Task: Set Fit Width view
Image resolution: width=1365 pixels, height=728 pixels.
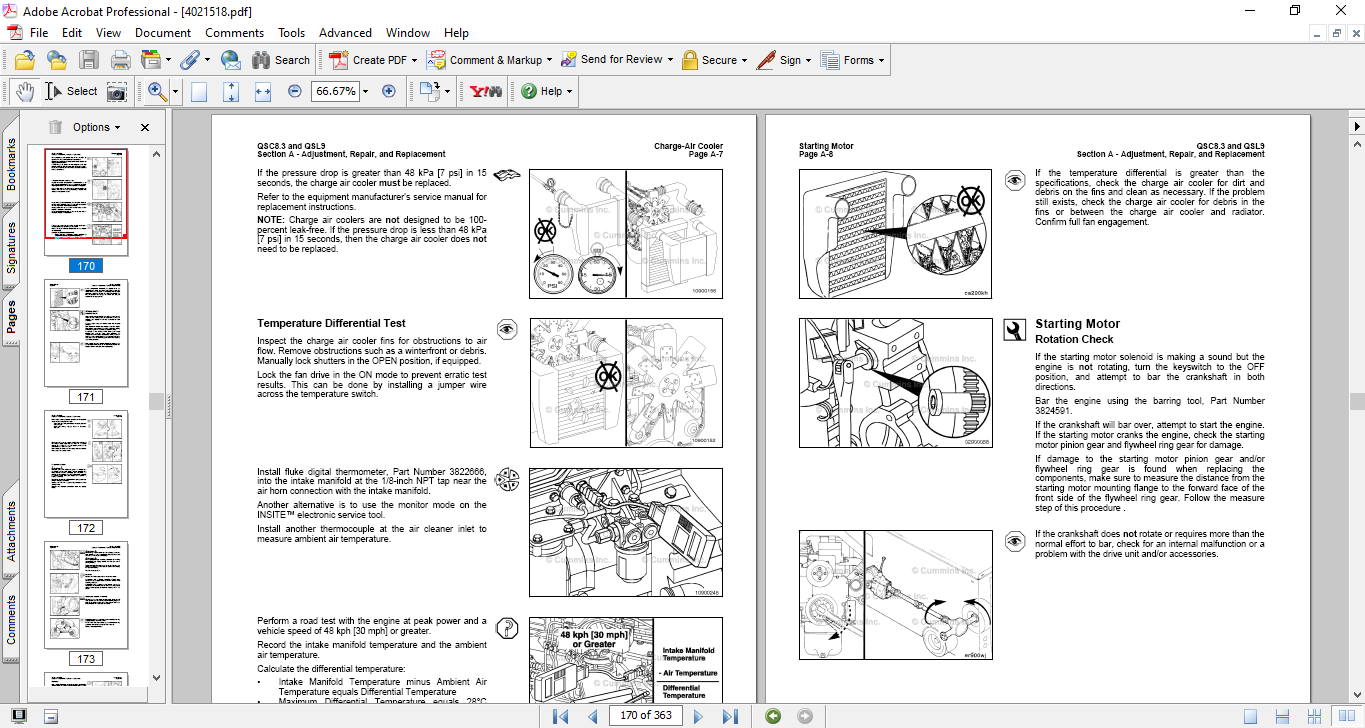Action: point(263,91)
